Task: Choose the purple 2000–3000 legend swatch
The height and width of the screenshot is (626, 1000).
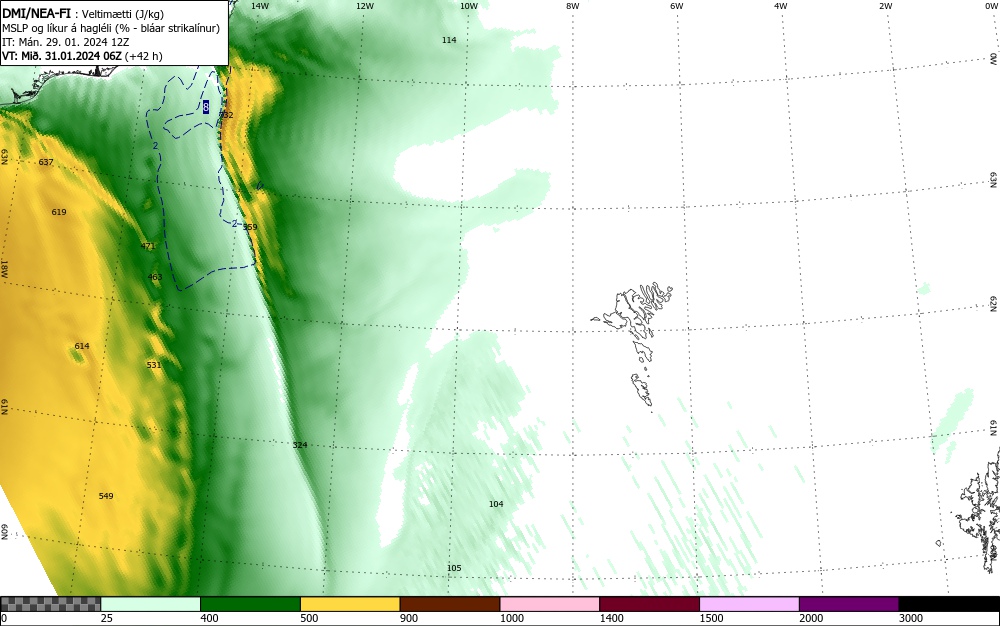Action: [x=849, y=604]
